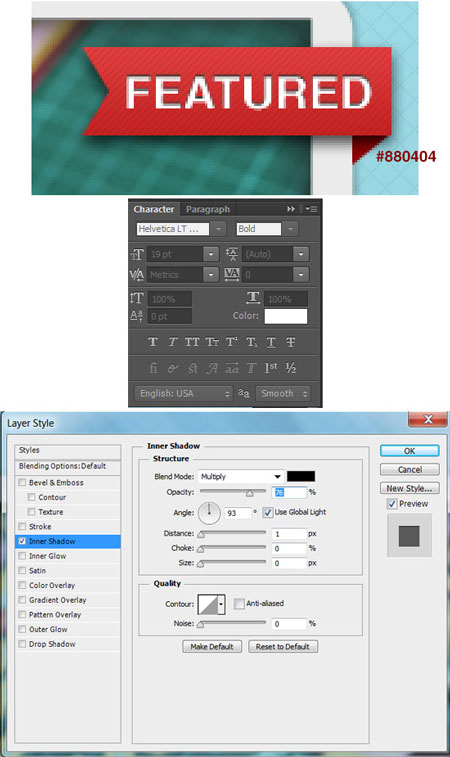Open Character panel flyout menu

pyautogui.click(x=311, y=209)
